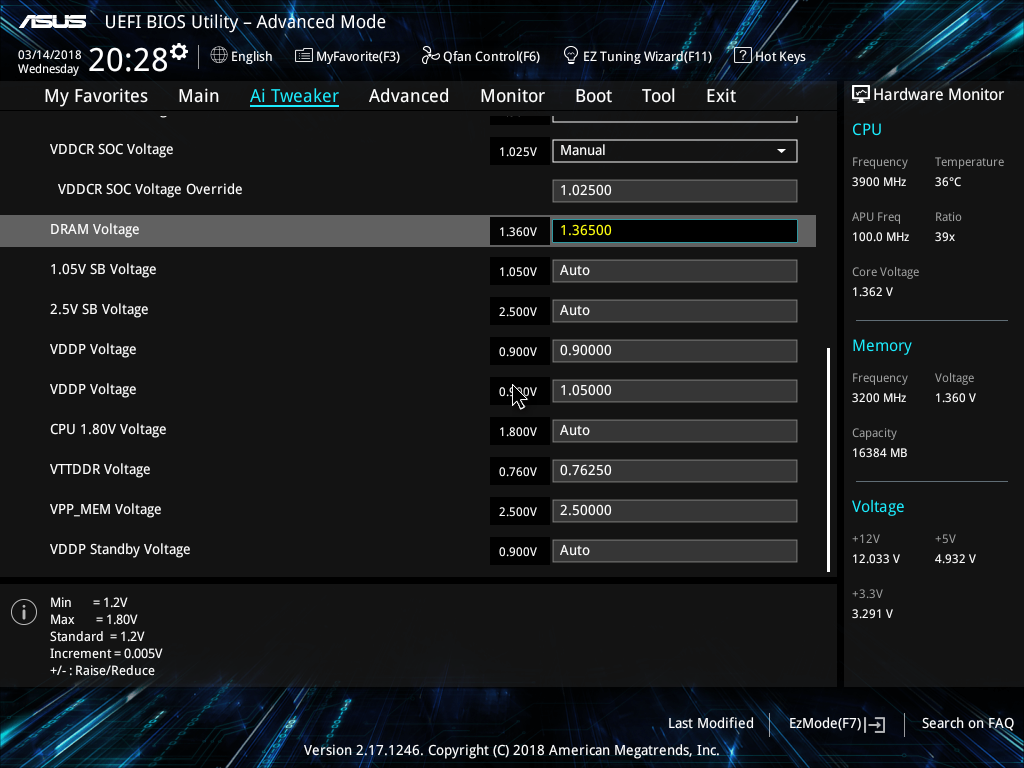Open the Monitor tab
Screen dimensions: 1024x768
(513, 96)
